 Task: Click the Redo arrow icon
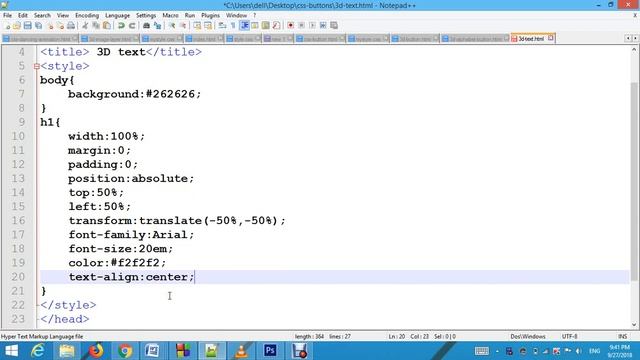click(x=132, y=26)
